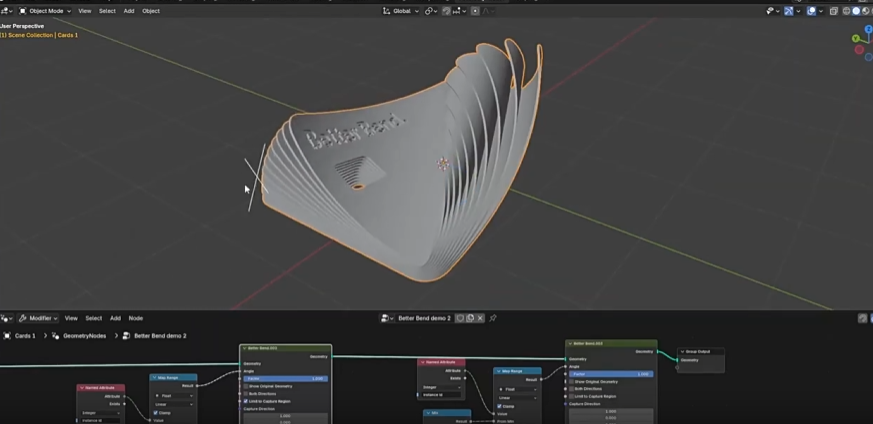Toggle the pin icon in node editor header
This screenshot has height=424, width=873.
pyautogui.click(x=493, y=318)
